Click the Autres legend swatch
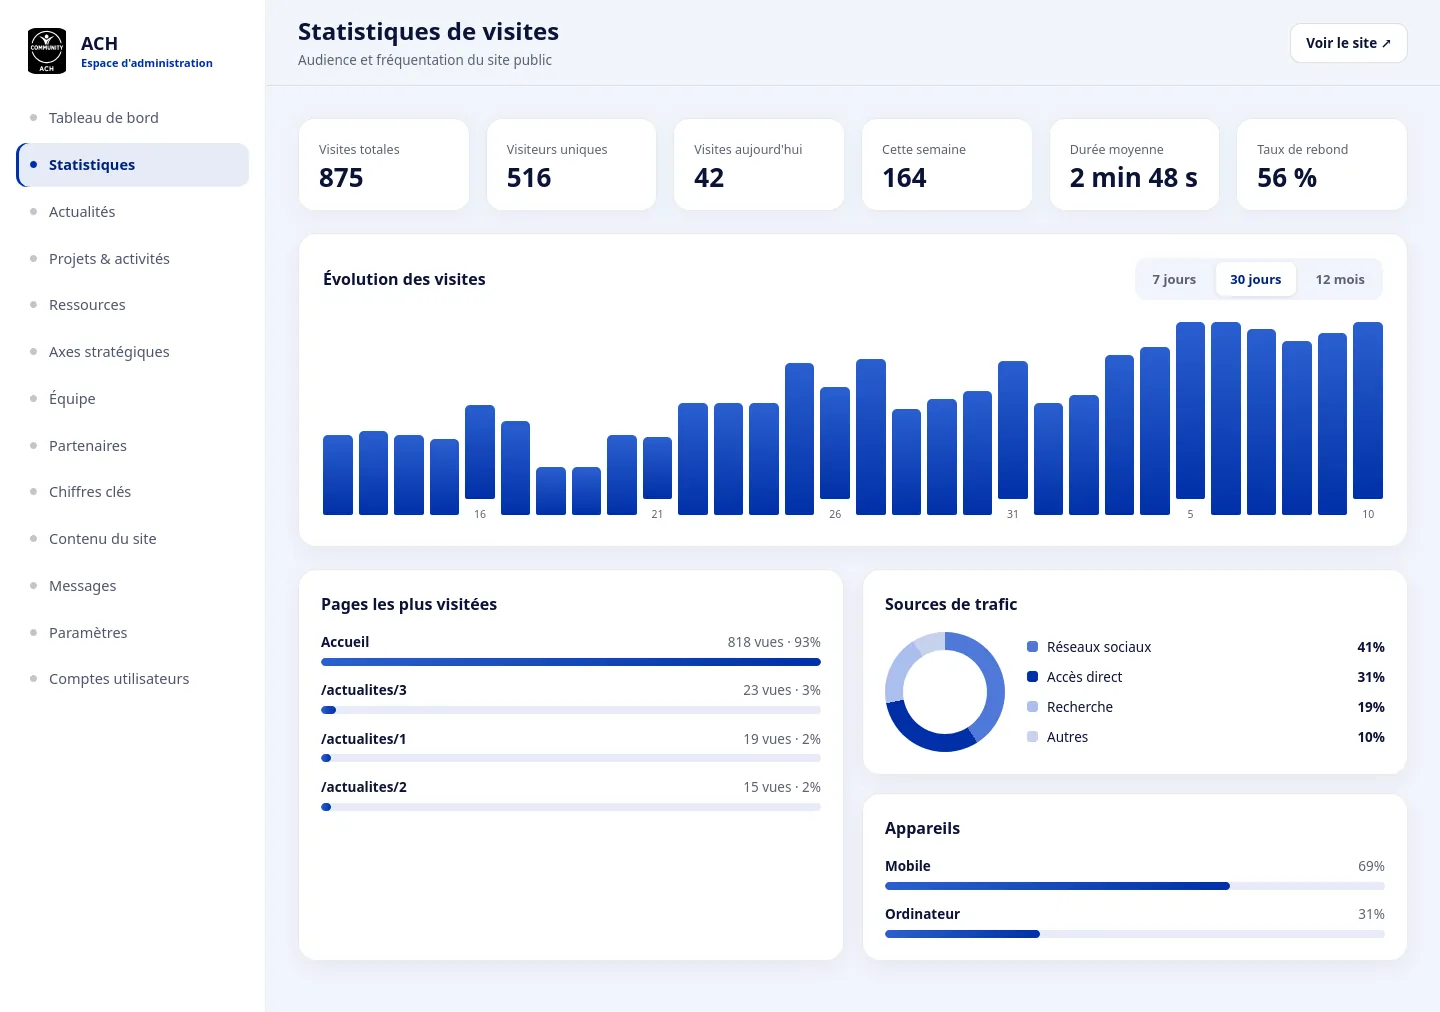Viewport: 1440px width, 1012px height. coord(1033,737)
